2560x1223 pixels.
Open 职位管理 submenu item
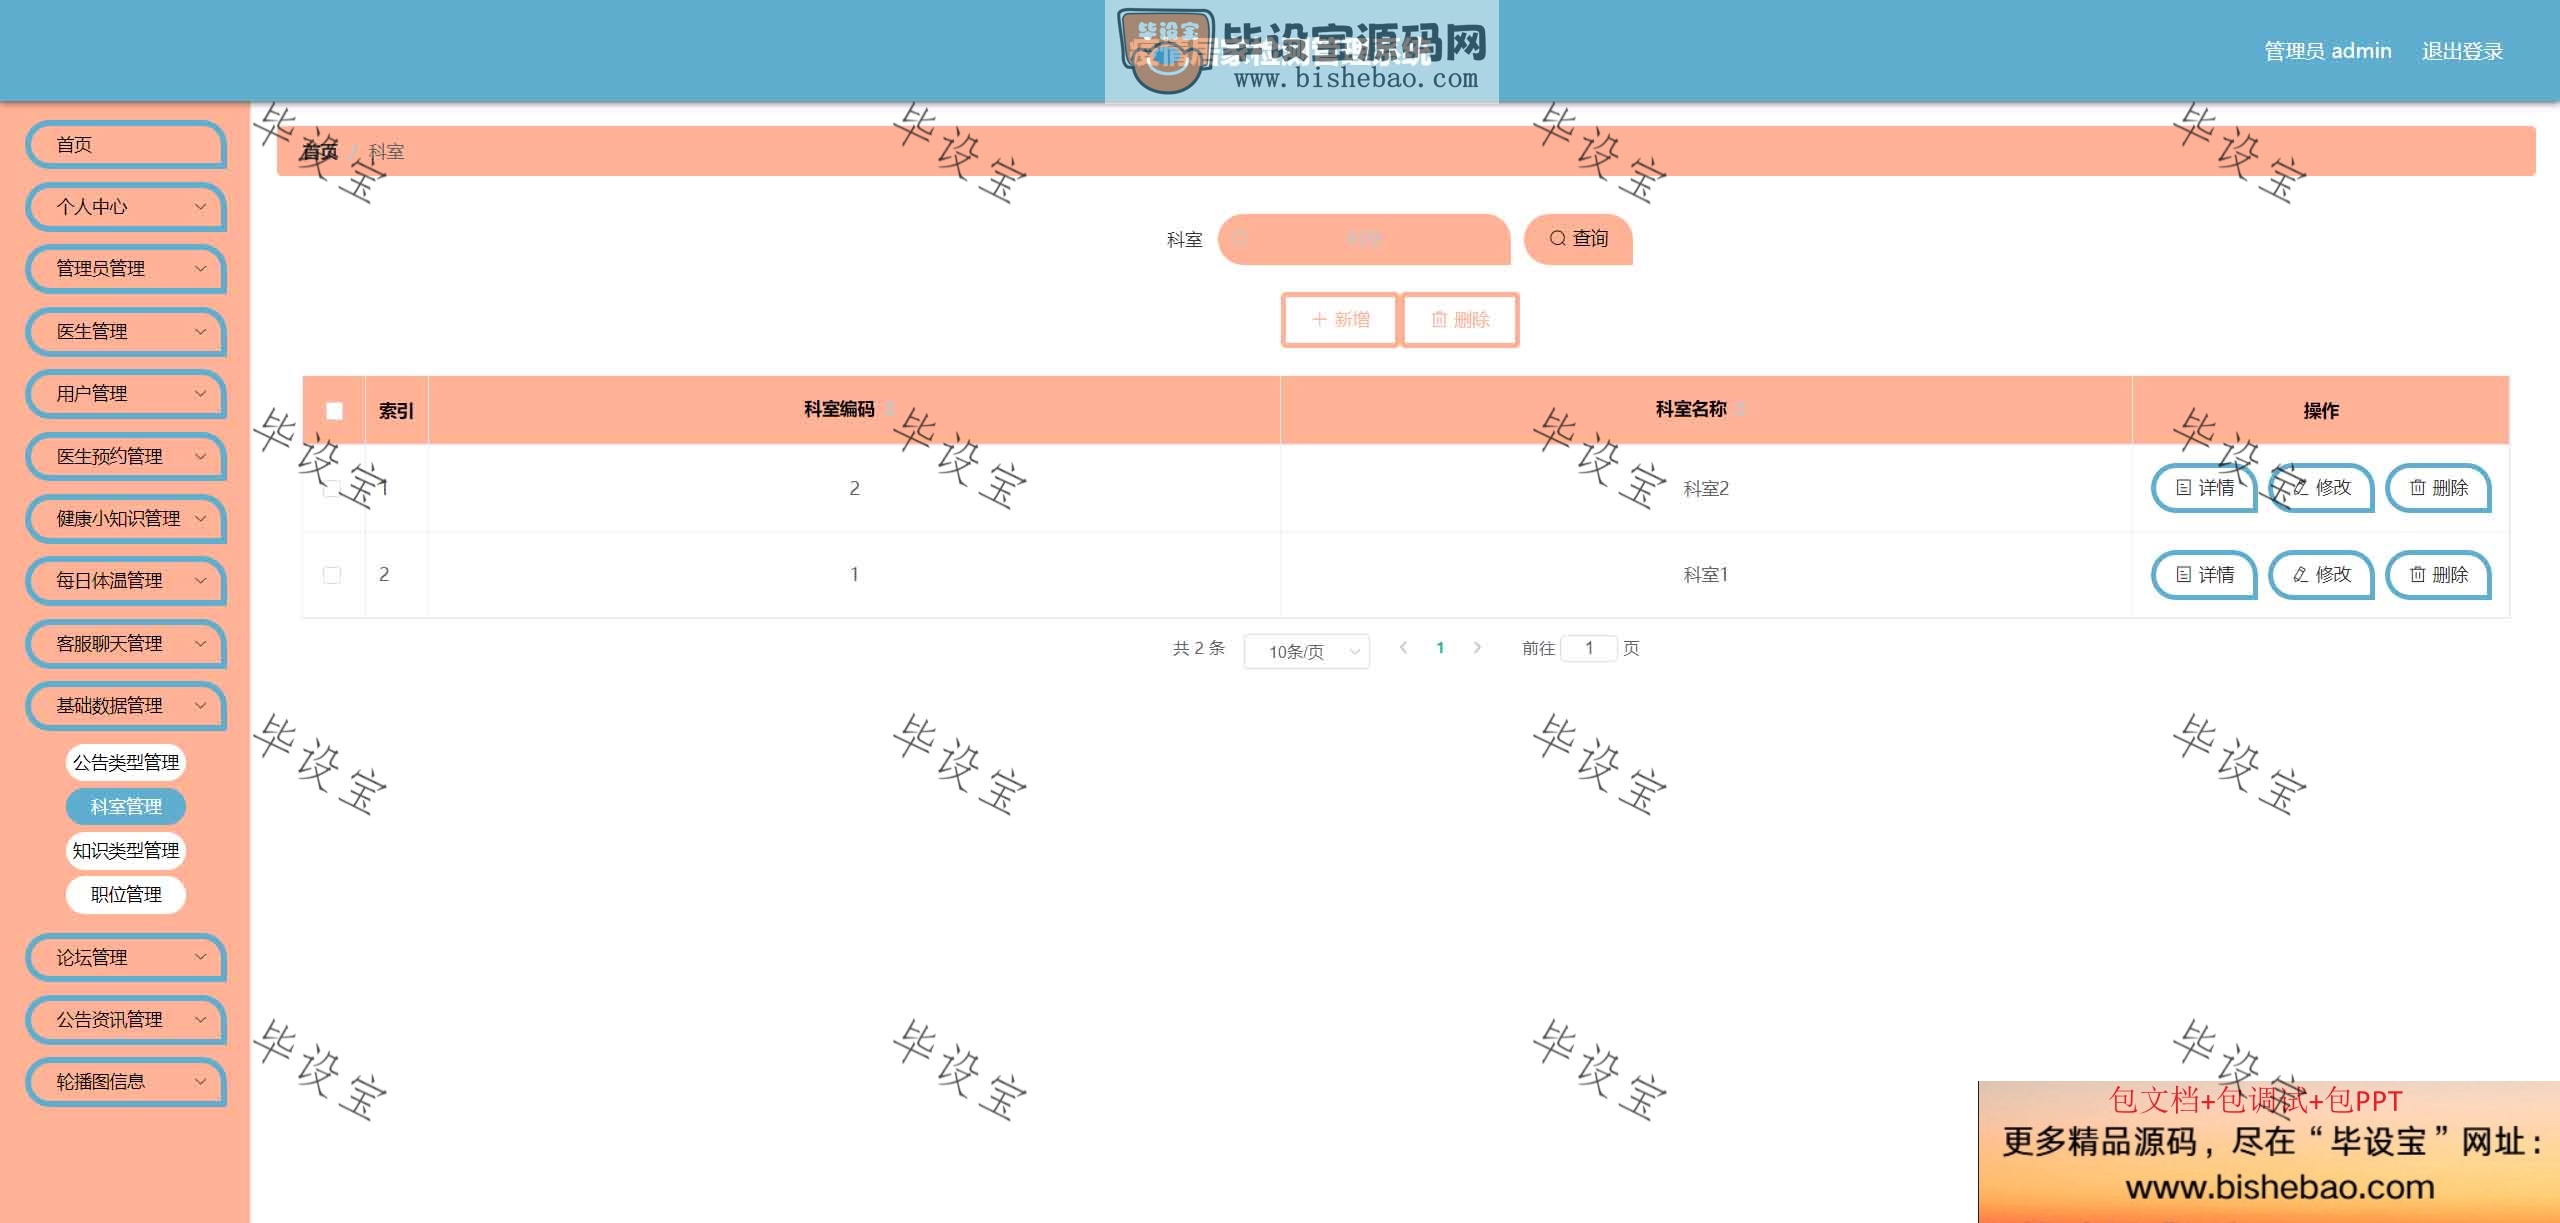[126, 895]
